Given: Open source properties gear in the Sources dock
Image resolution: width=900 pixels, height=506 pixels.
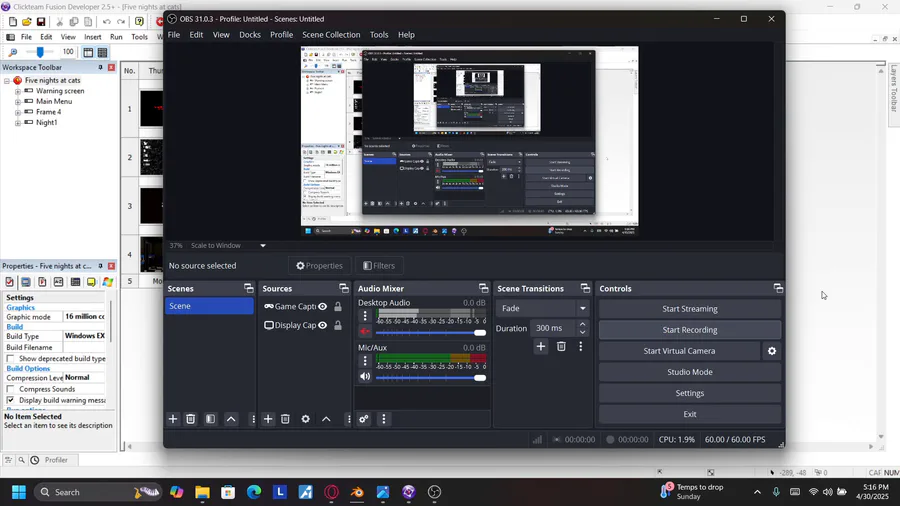Looking at the screenshot, I should coord(305,419).
